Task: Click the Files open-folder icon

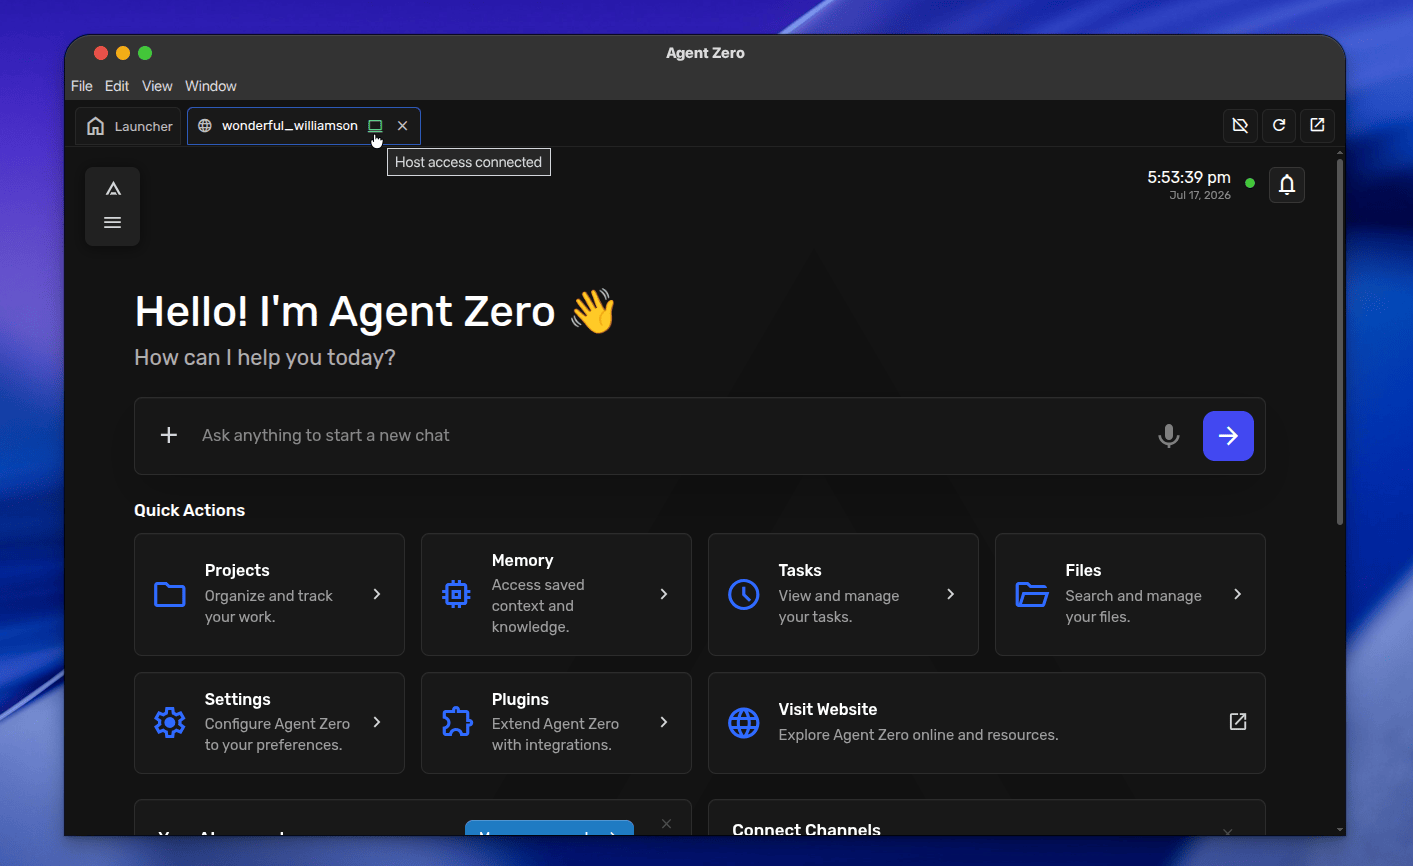Action: coord(1032,594)
